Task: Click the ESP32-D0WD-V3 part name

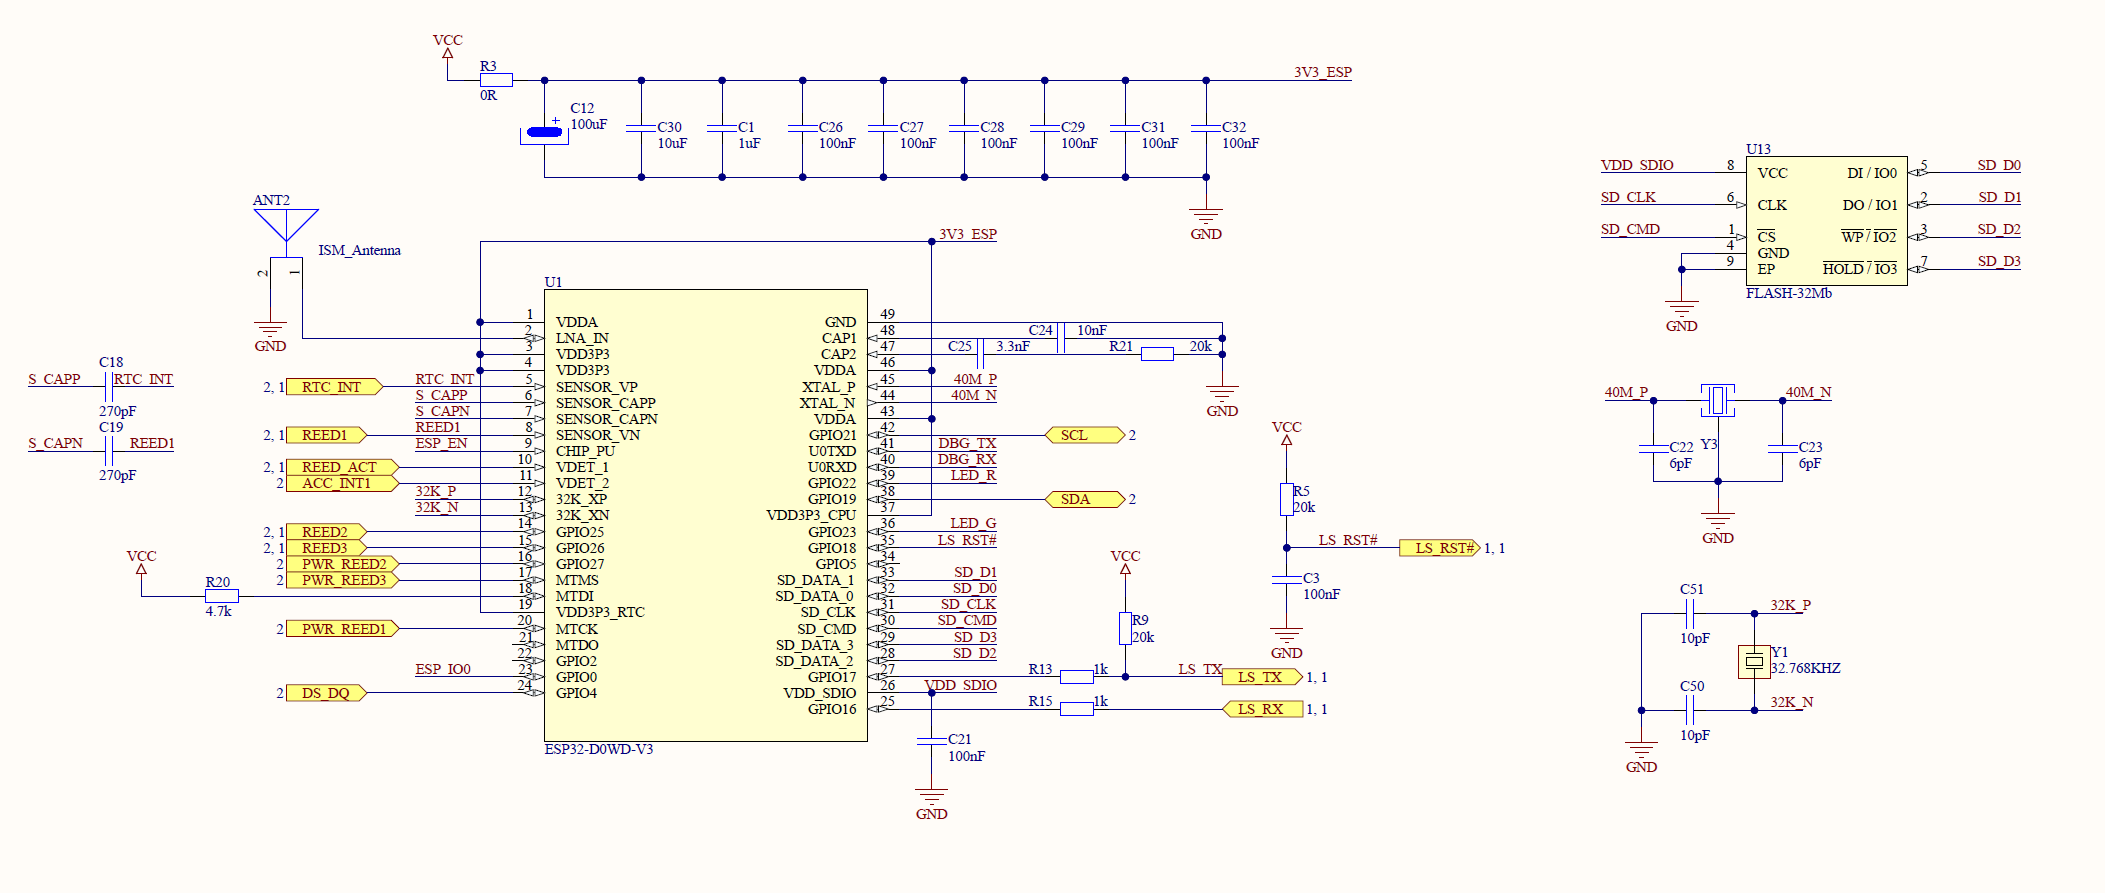Action: [x=598, y=749]
